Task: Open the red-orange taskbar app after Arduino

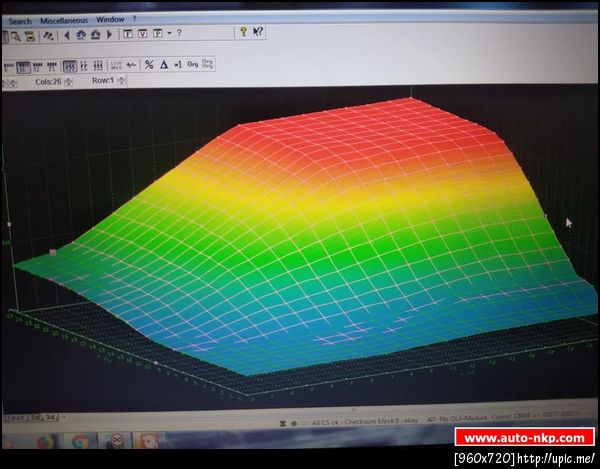Action: (148, 440)
